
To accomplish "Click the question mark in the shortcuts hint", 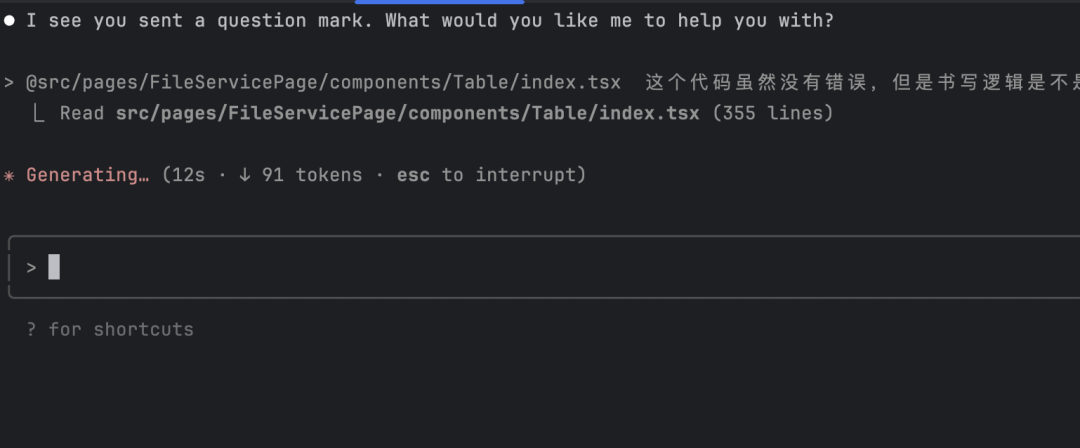I will point(31,329).
